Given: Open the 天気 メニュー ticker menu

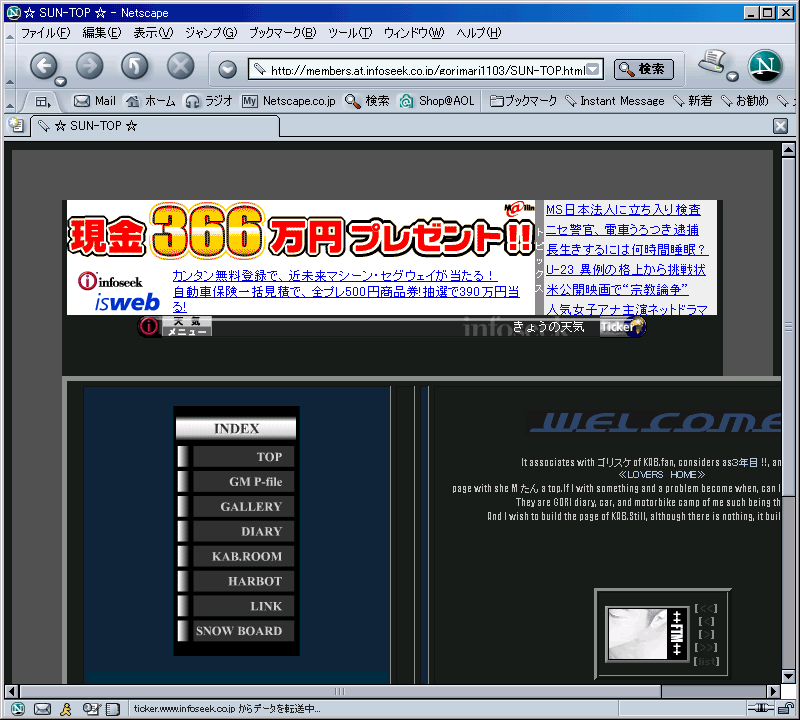Looking at the screenshot, I should 187,327.
